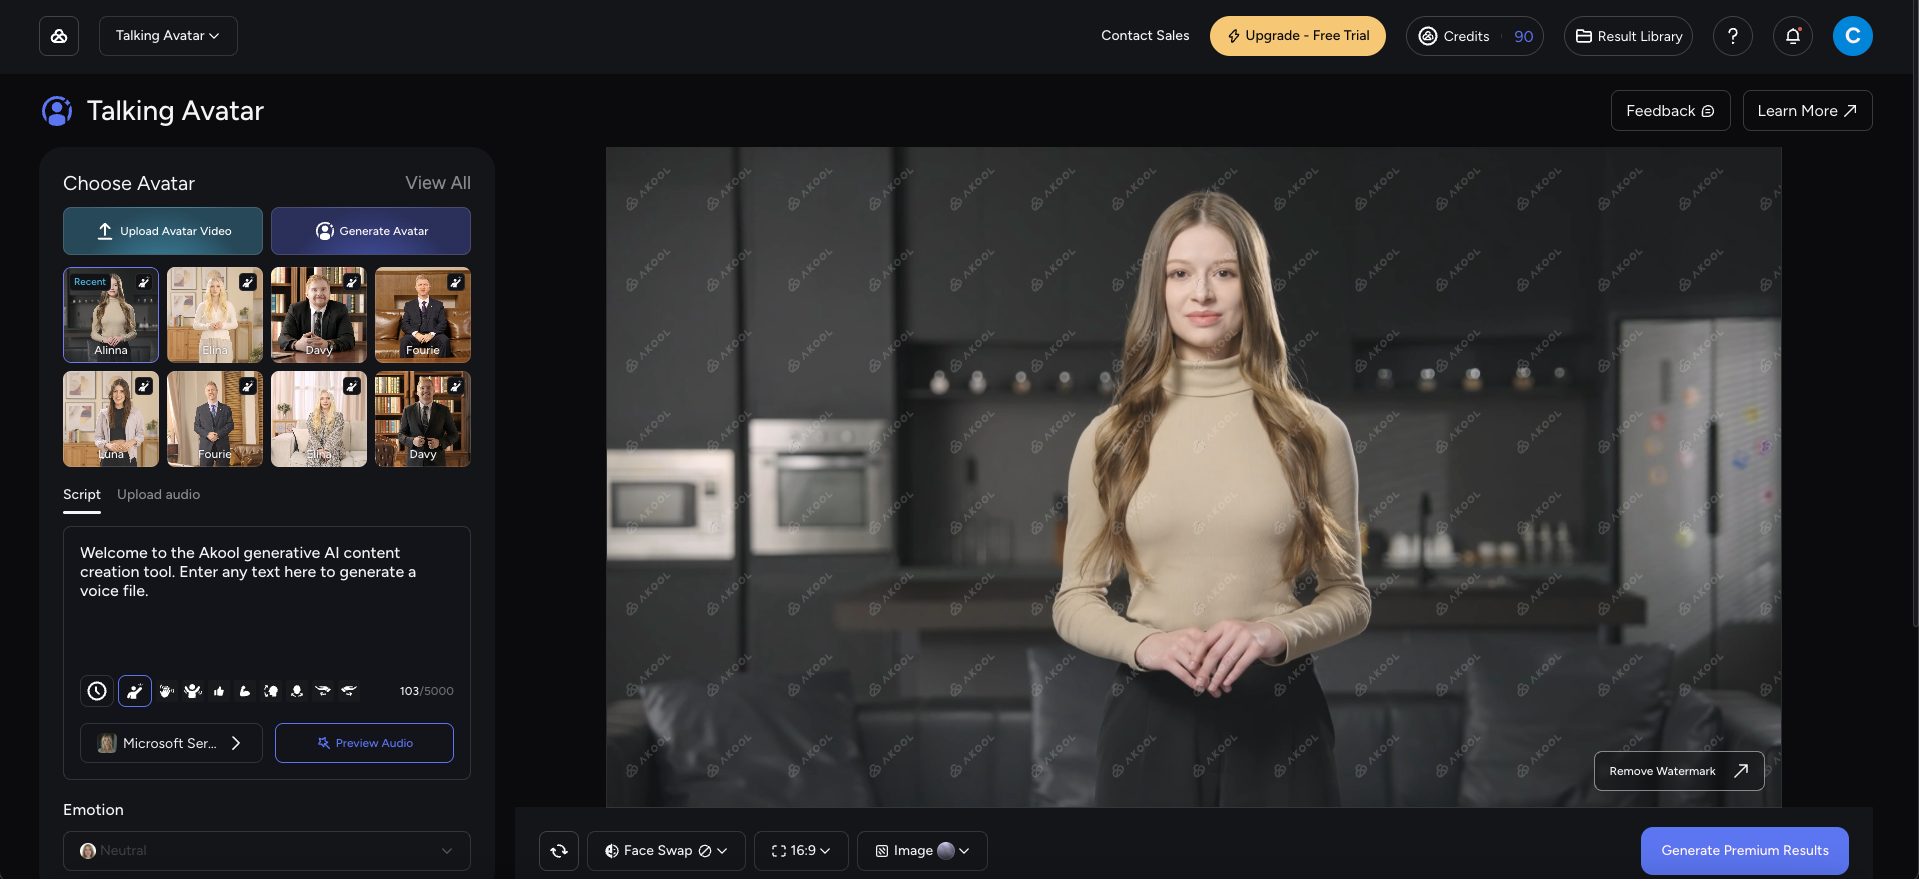
Task: Open the help question mark icon
Action: click(1733, 36)
